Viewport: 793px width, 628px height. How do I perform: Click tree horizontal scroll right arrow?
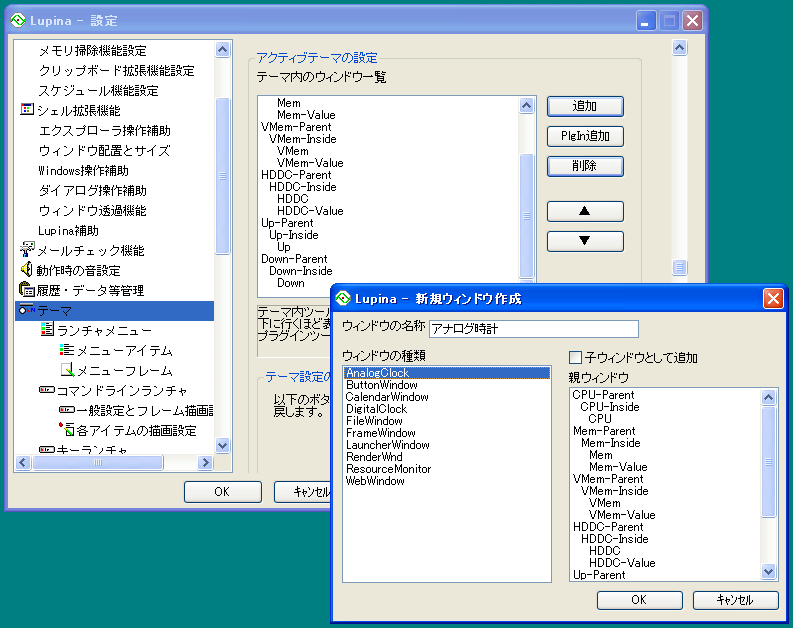205,462
